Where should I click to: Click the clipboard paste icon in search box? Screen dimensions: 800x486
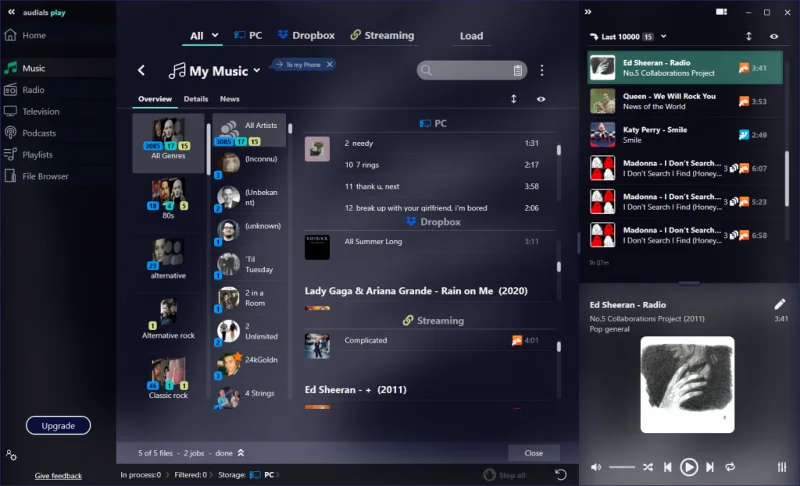517,70
